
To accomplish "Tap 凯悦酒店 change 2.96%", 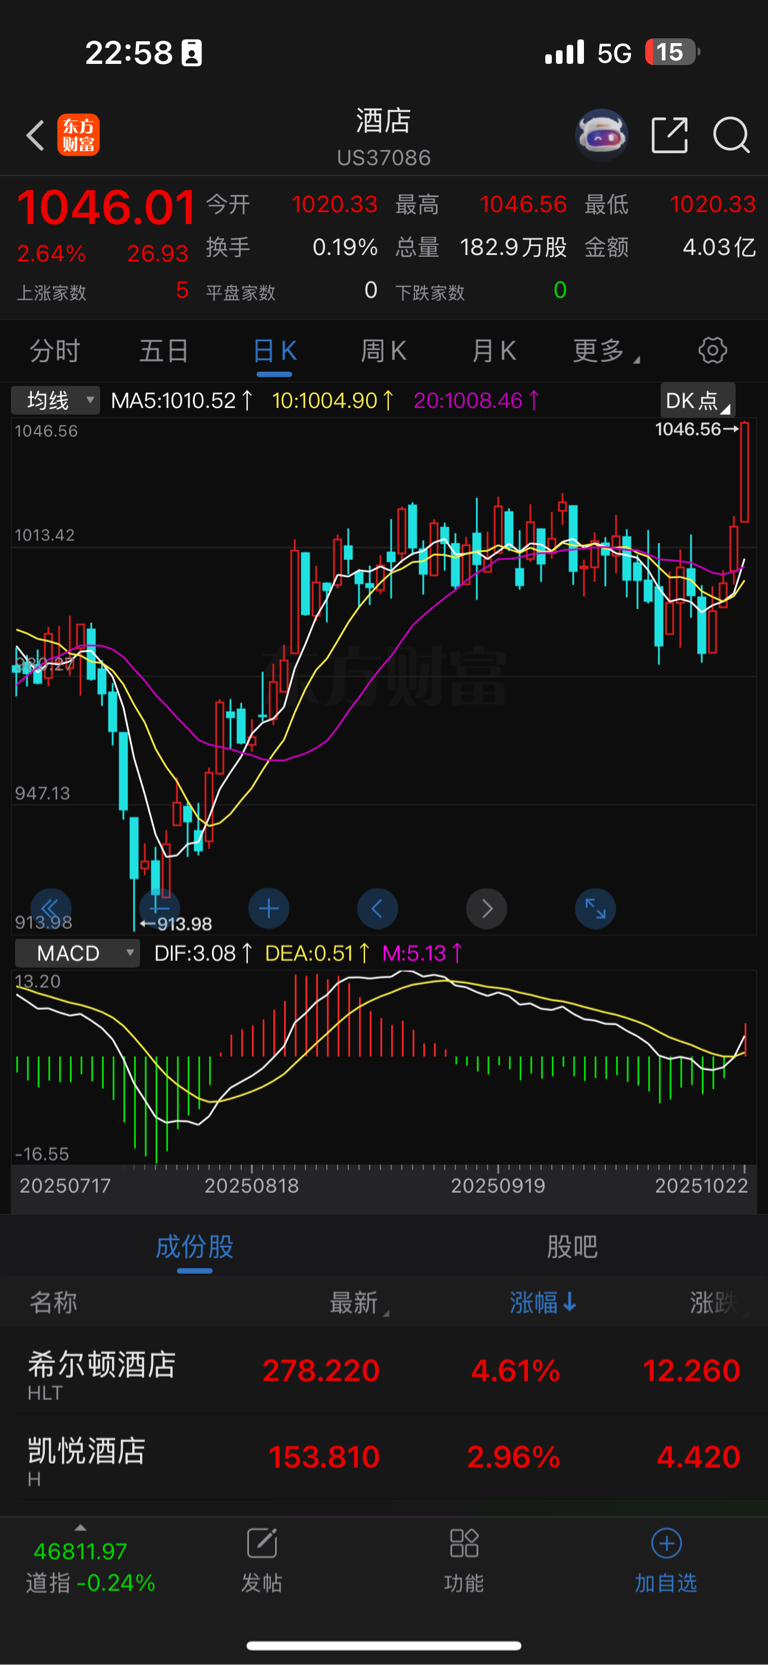I will [x=513, y=1457].
